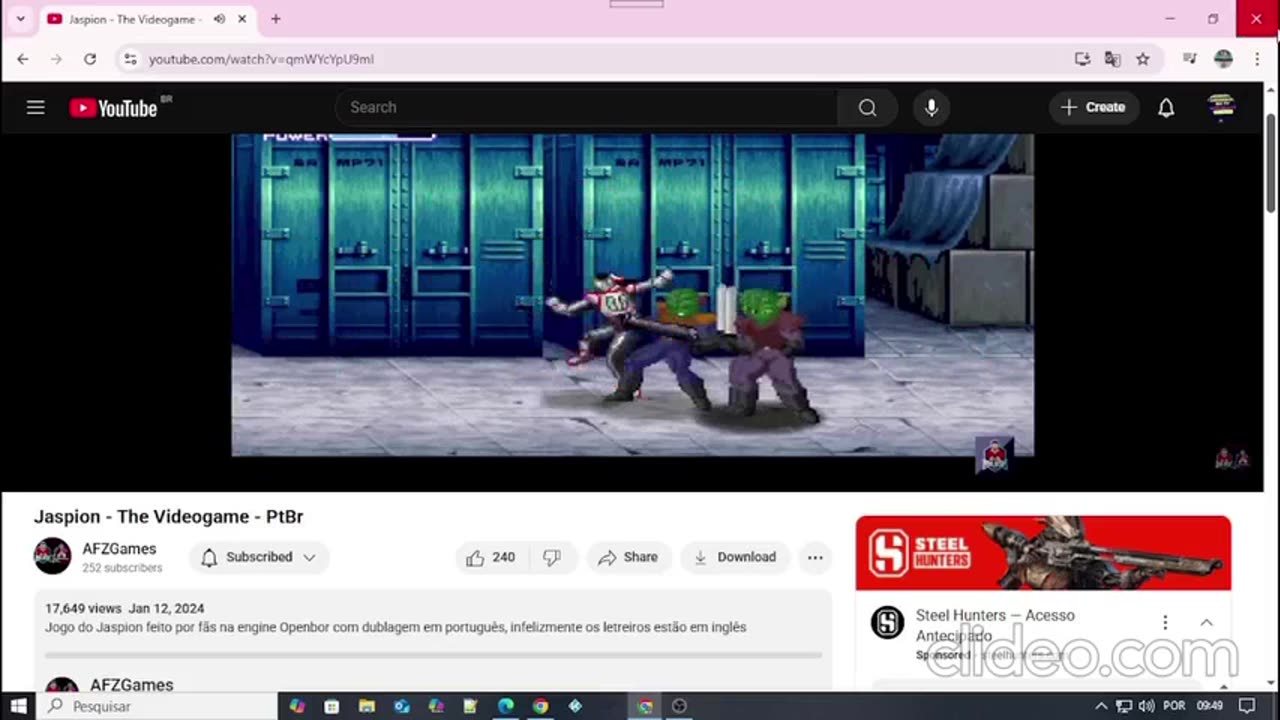
Task: Open the AFZGames channel name link
Action: click(x=119, y=549)
